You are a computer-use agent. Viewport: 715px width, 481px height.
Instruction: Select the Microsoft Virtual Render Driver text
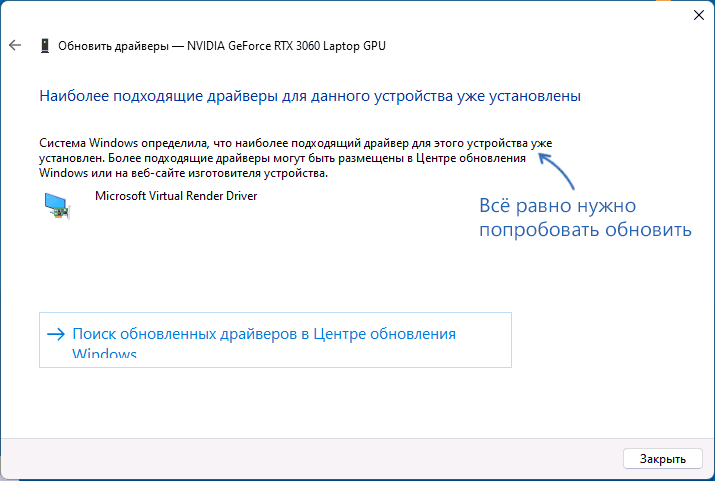[x=176, y=196]
